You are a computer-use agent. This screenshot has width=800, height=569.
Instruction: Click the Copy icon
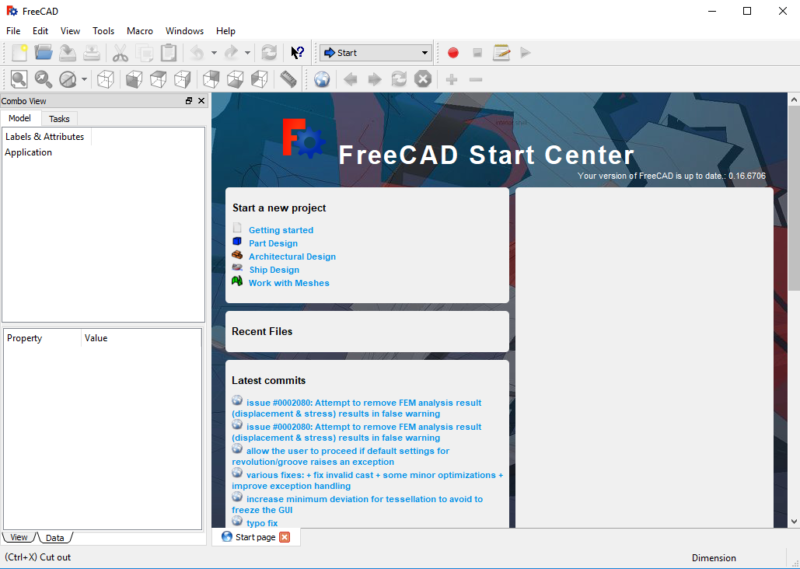click(x=145, y=53)
